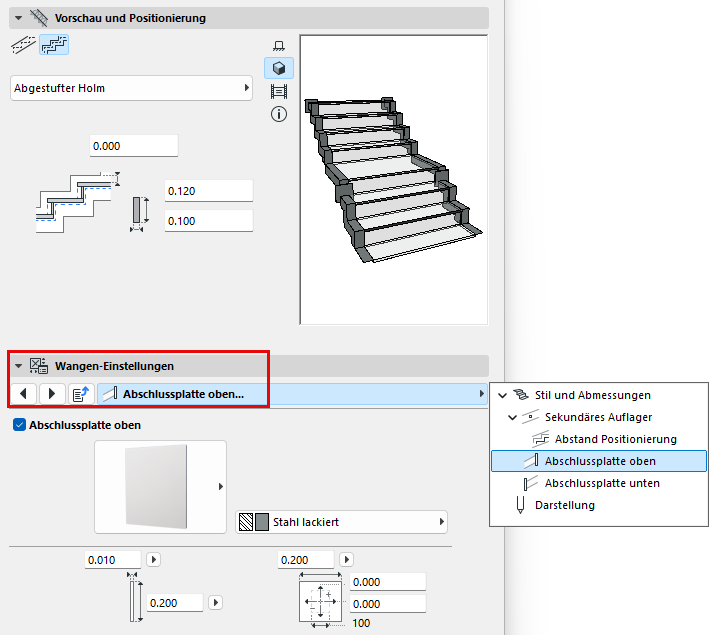Click the hatch pattern icon beside Stahl lackiert
Viewport: 716px width, 635px height.
(x=246, y=522)
